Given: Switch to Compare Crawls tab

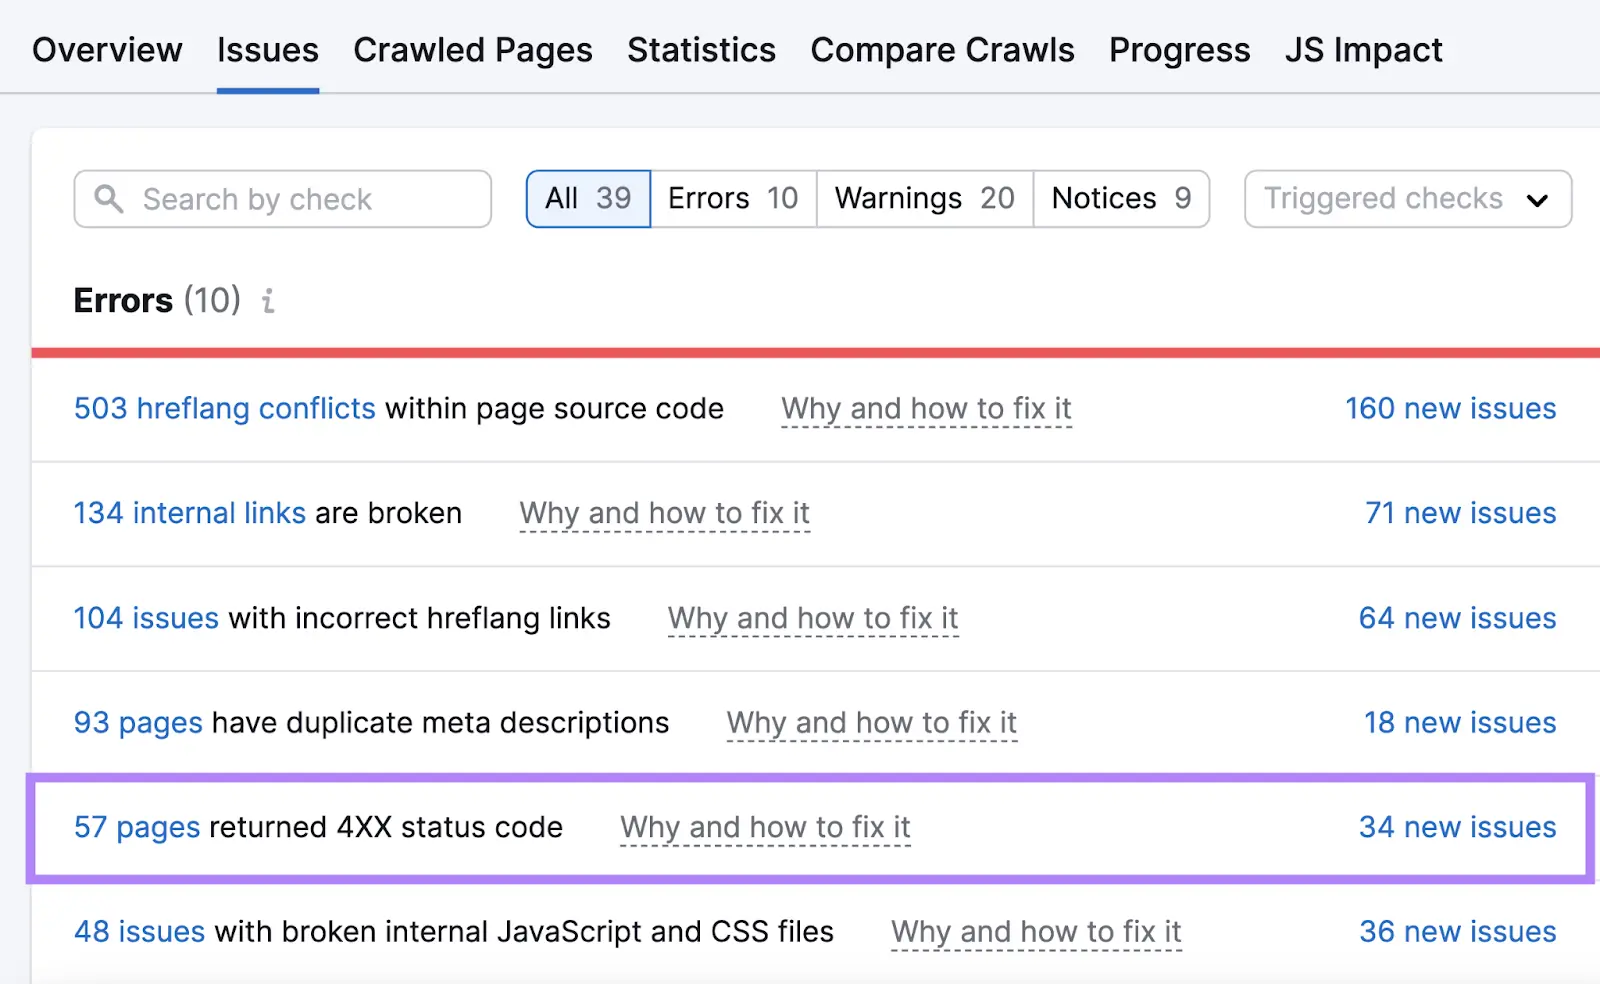Looking at the screenshot, I should [942, 49].
